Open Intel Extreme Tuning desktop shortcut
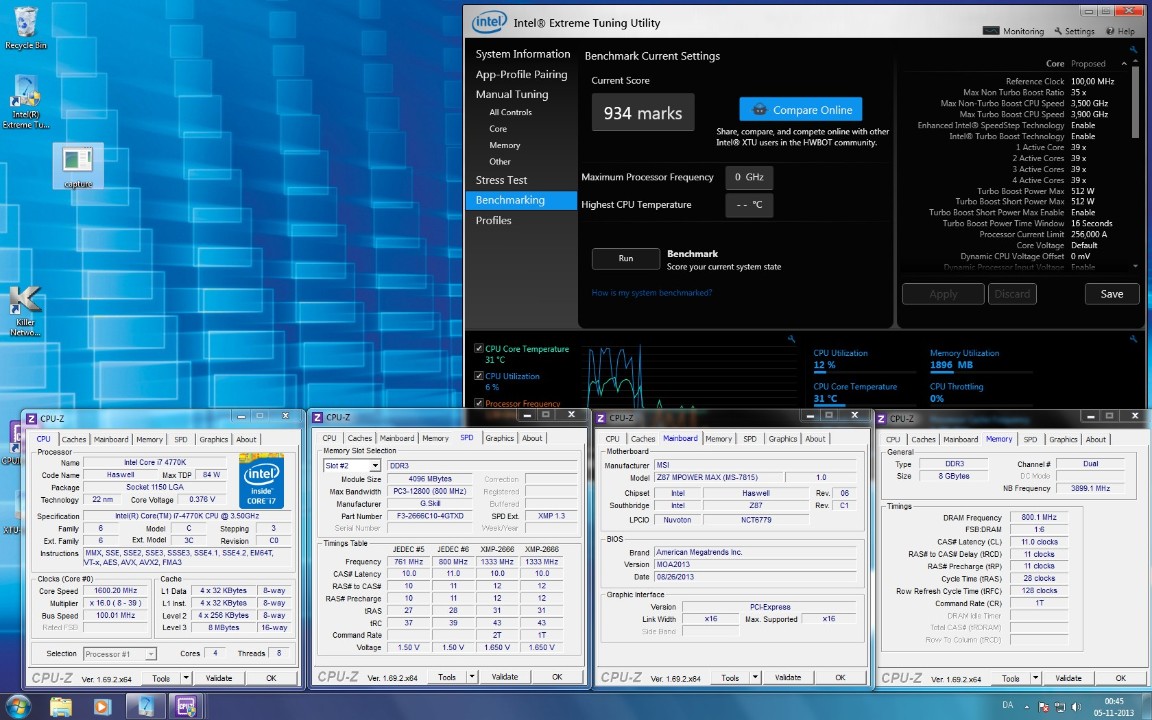The width and height of the screenshot is (1152, 720). [26, 101]
